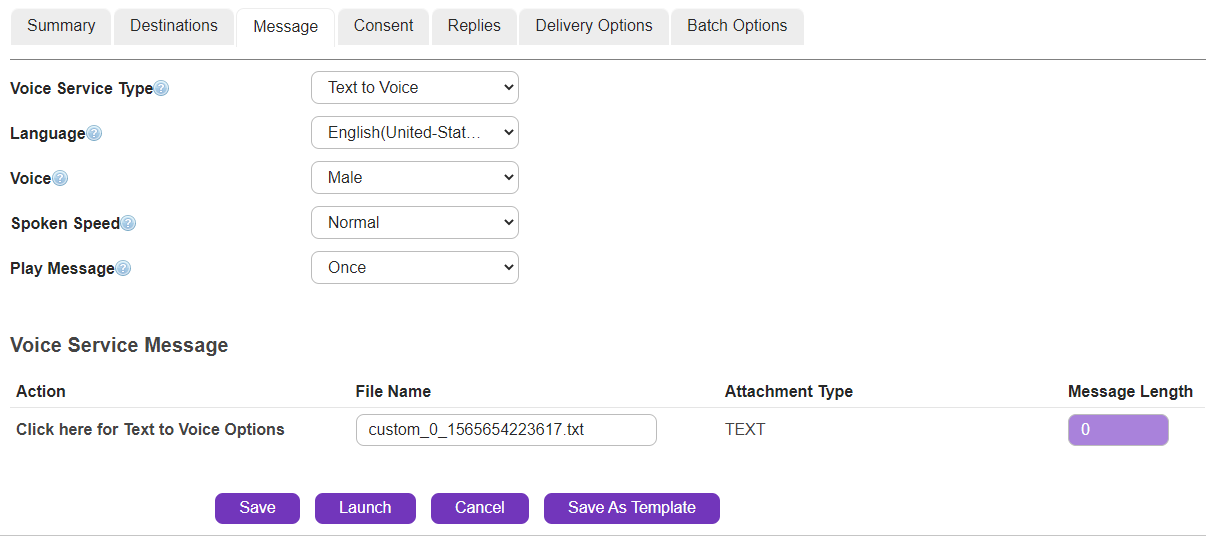
Task: Open the Delivery Options tab
Action: click(594, 26)
